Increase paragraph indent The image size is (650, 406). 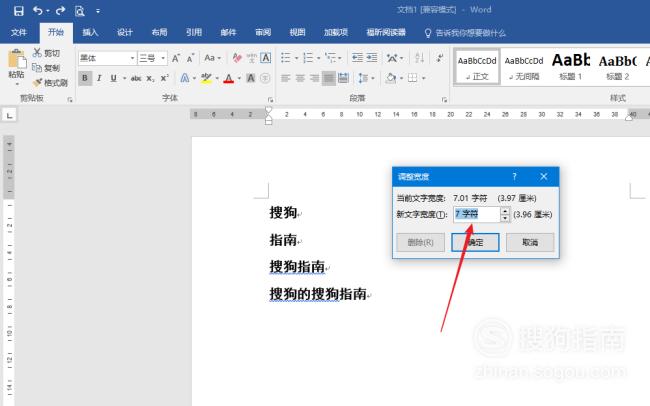click(372, 58)
